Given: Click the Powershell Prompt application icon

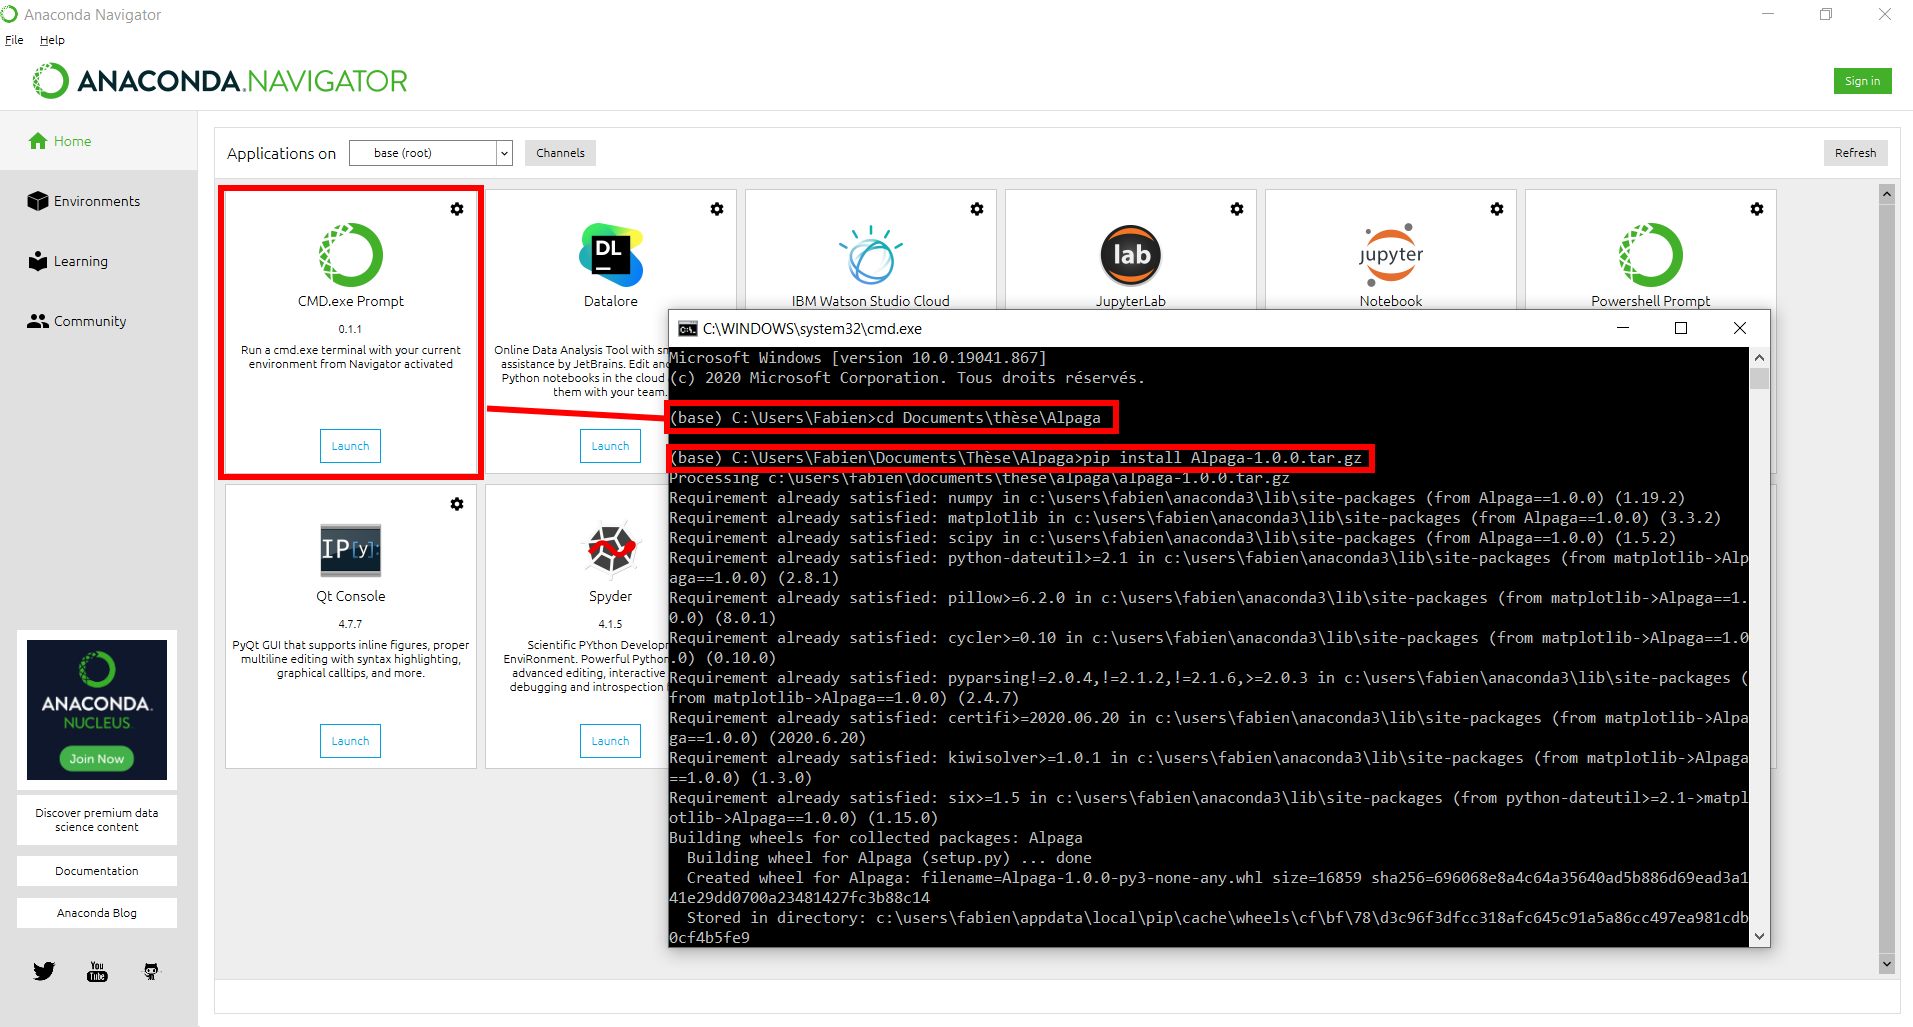Looking at the screenshot, I should coord(1651,255).
